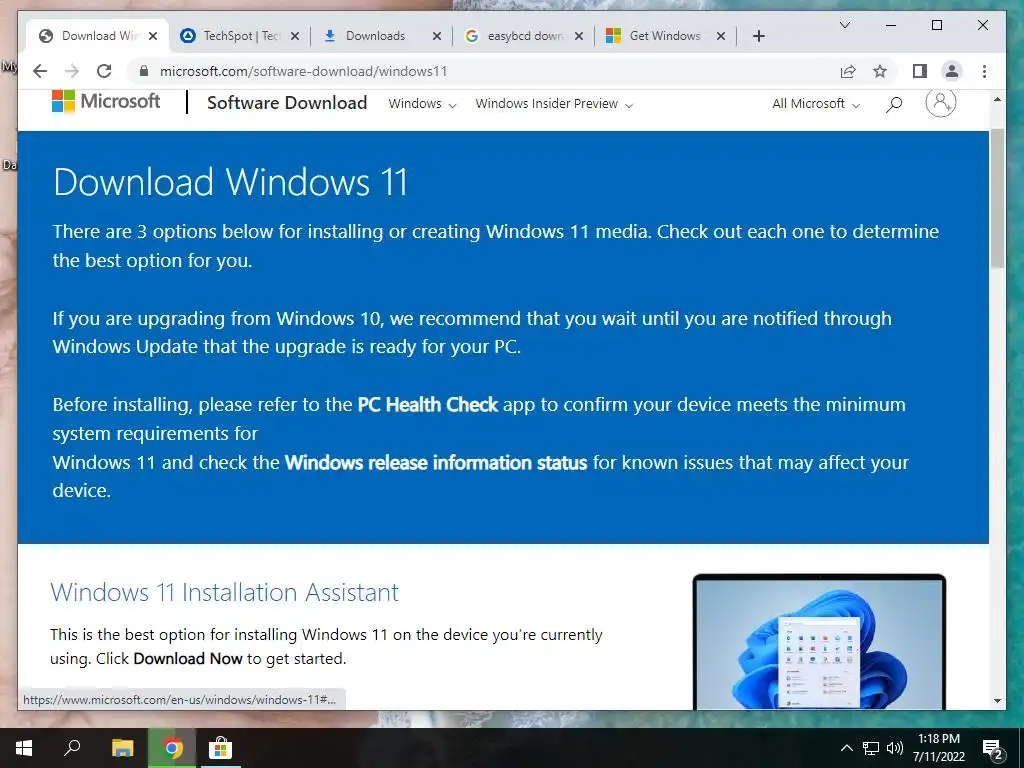Reload the Microsoft download page
The height and width of the screenshot is (768, 1024).
coord(104,71)
